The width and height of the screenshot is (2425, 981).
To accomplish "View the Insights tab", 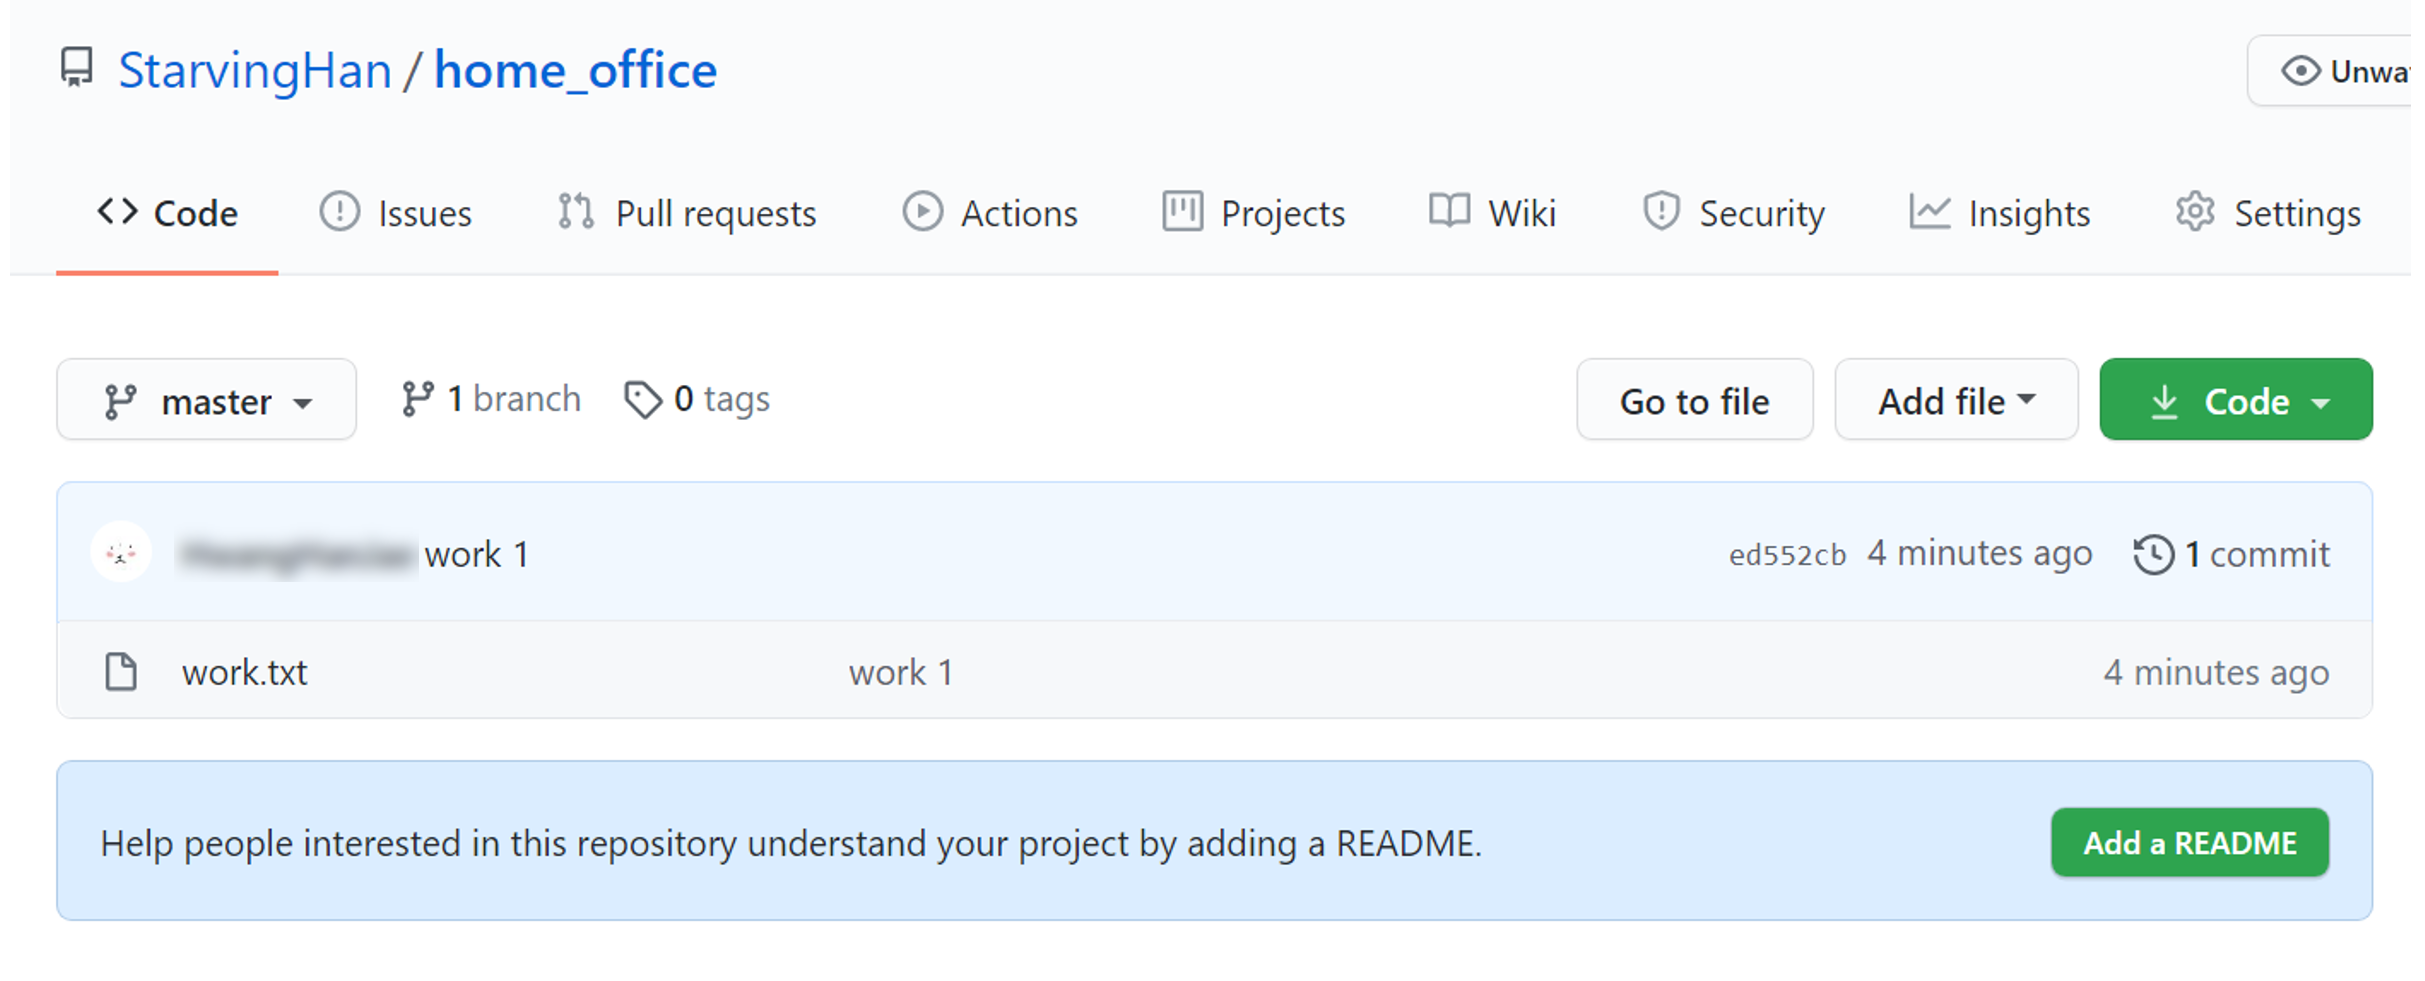I will pyautogui.click(x=1999, y=213).
